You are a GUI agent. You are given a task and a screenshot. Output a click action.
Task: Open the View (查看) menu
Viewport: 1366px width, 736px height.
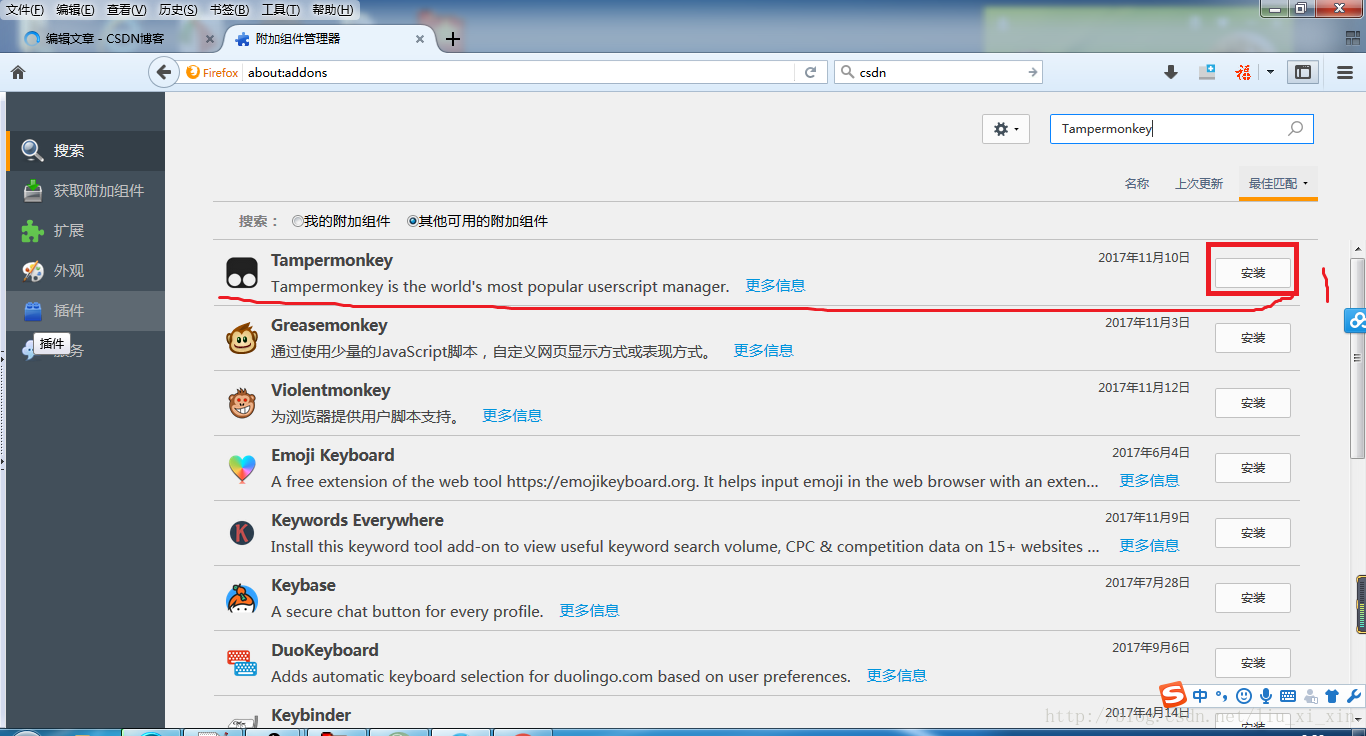pos(126,10)
